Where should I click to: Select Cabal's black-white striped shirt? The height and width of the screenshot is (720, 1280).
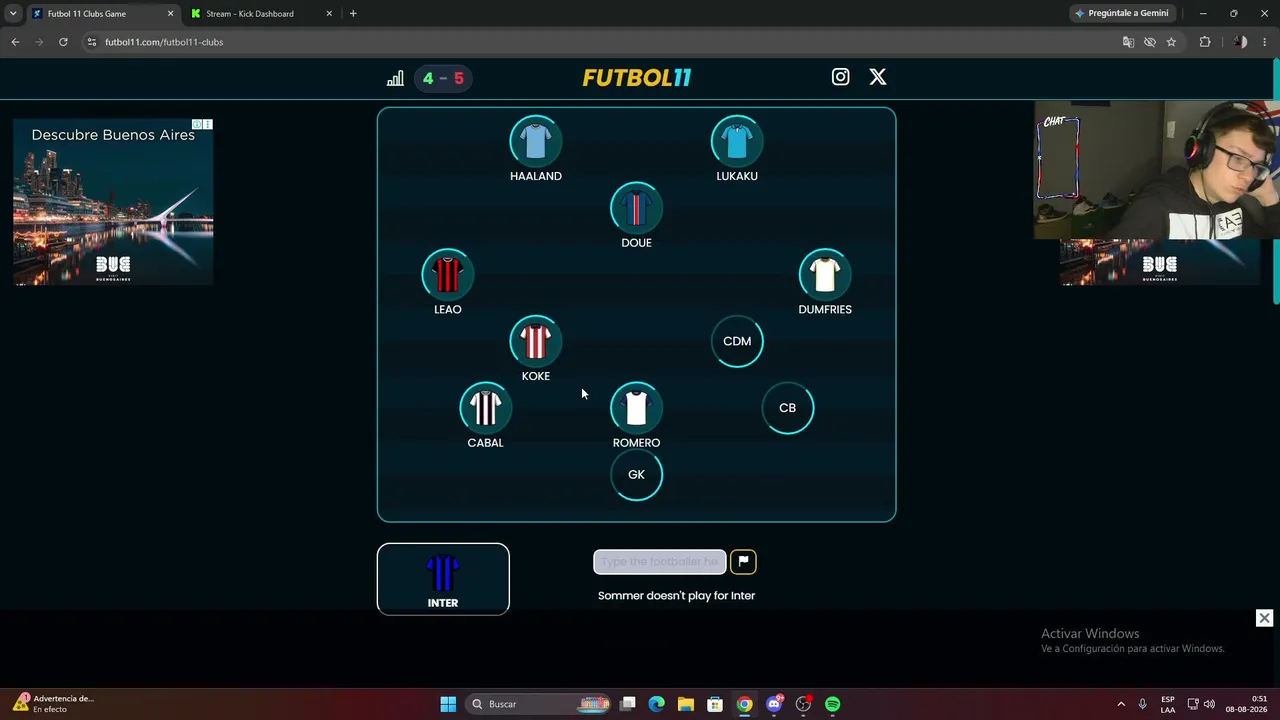click(x=485, y=408)
